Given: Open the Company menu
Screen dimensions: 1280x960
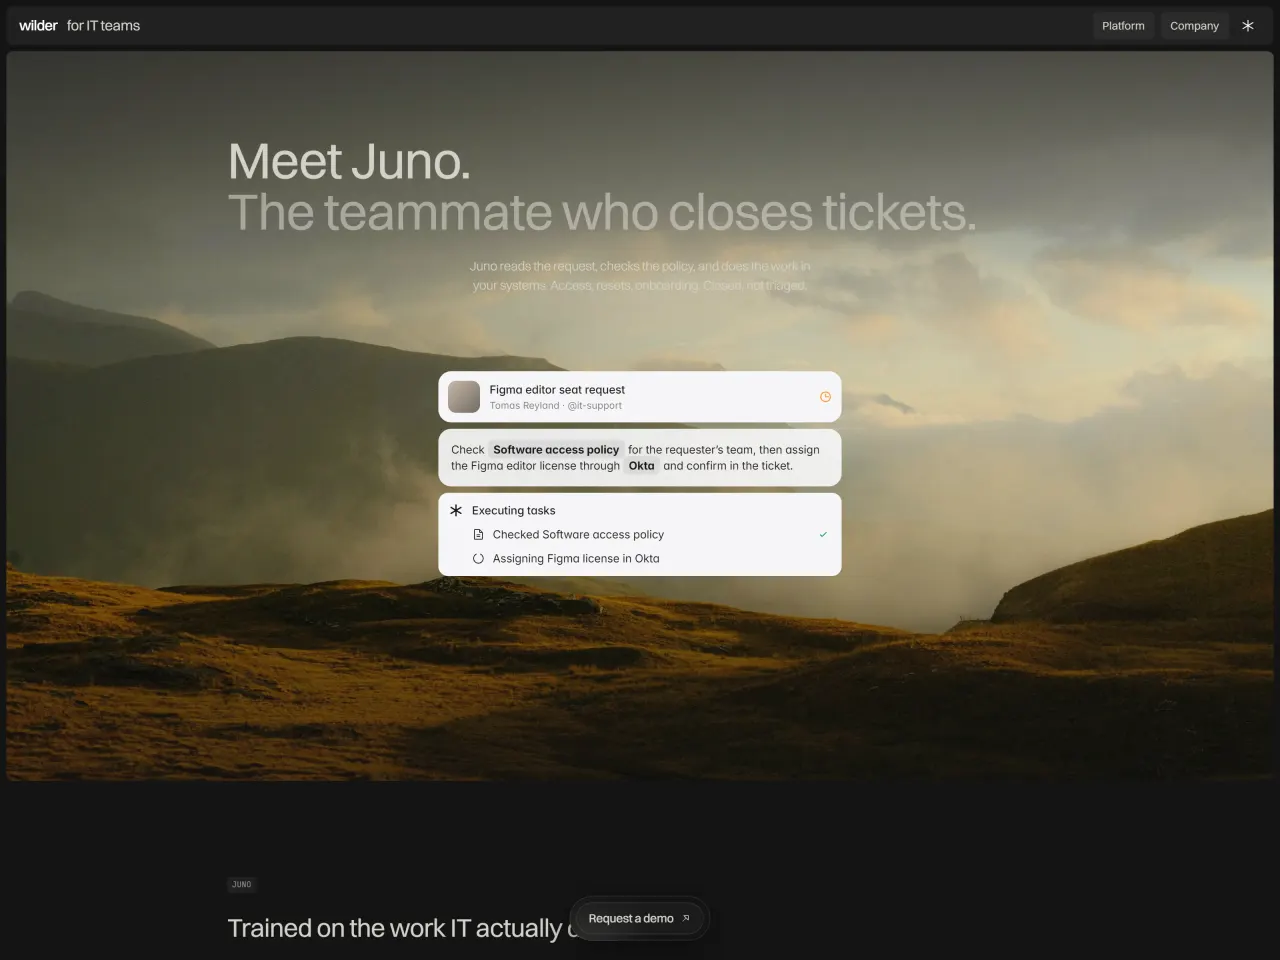Looking at the screenshot, I should [1194, 26].
